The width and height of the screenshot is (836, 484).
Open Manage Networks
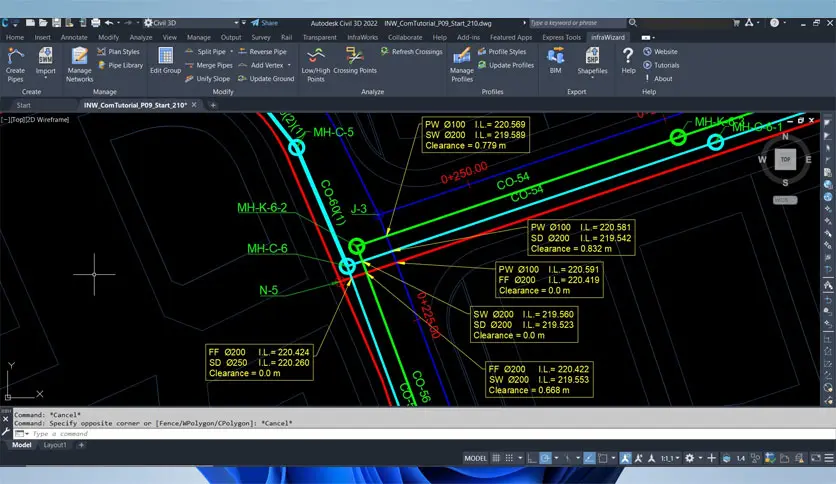point(79,64)
